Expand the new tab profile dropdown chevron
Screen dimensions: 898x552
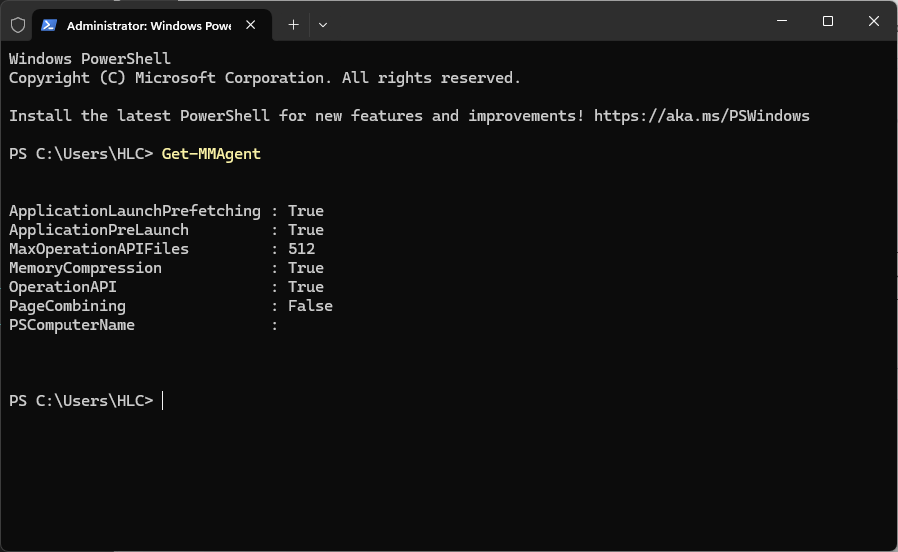click(322, 25)
